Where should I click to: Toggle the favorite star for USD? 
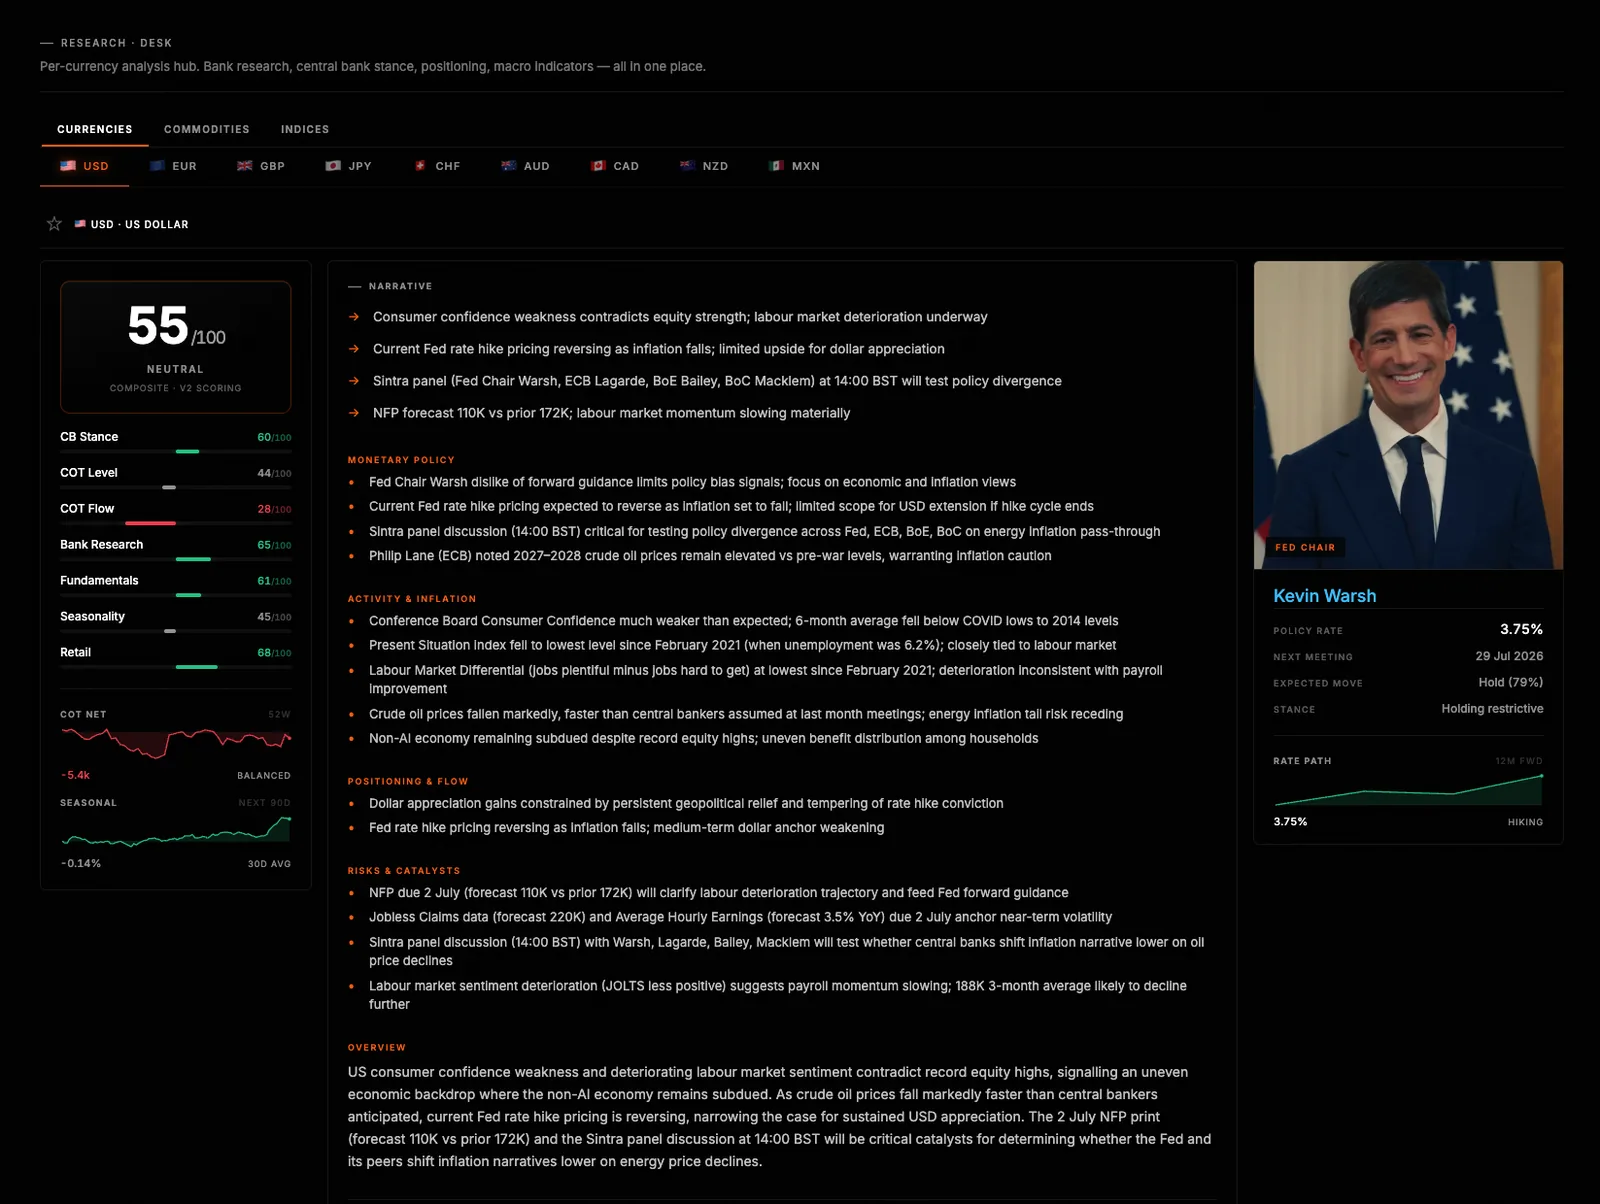54,224
